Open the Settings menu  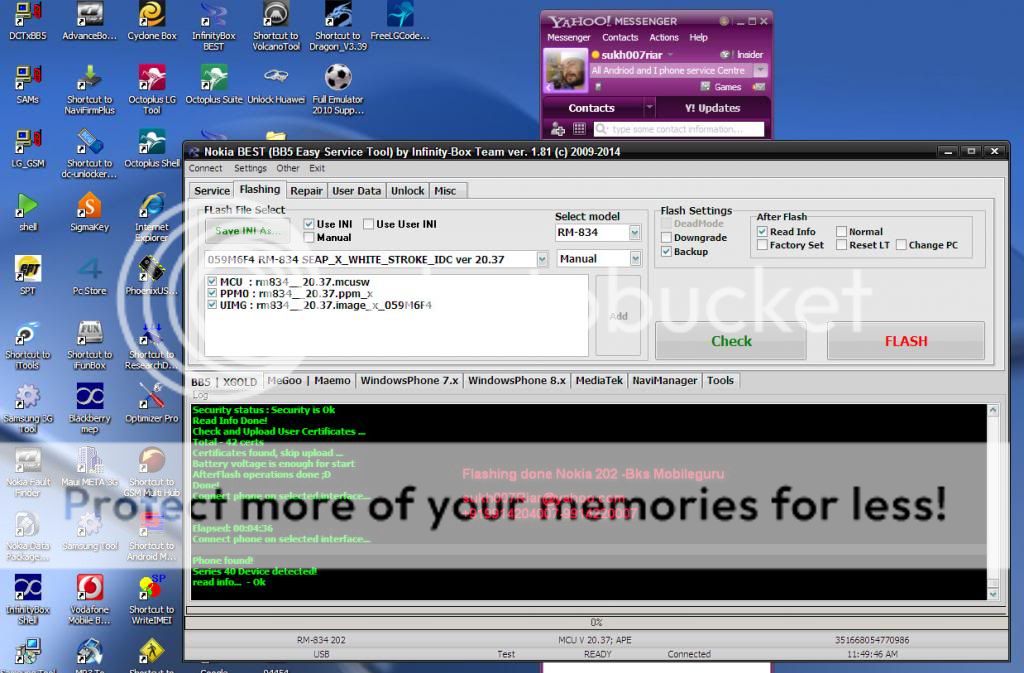tap(250, 168)
